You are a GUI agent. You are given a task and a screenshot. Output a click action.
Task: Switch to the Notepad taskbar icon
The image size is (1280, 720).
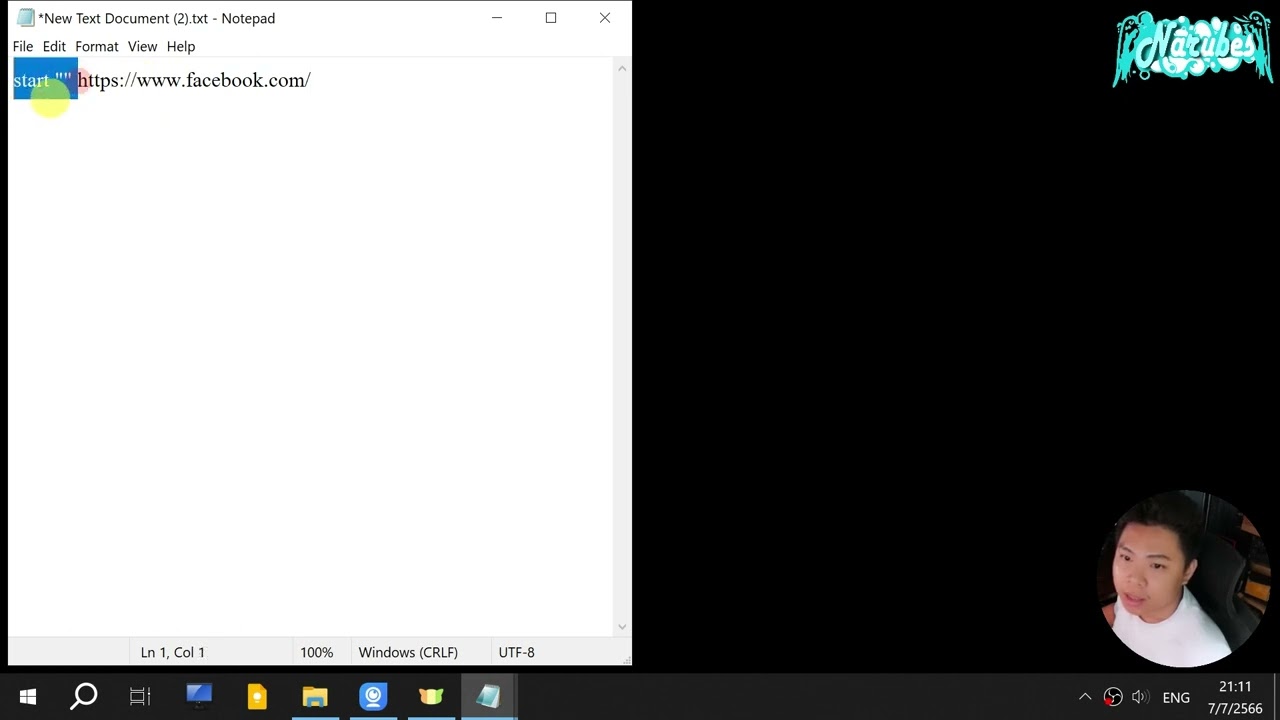pyautogui.click(x=489, y=696)
